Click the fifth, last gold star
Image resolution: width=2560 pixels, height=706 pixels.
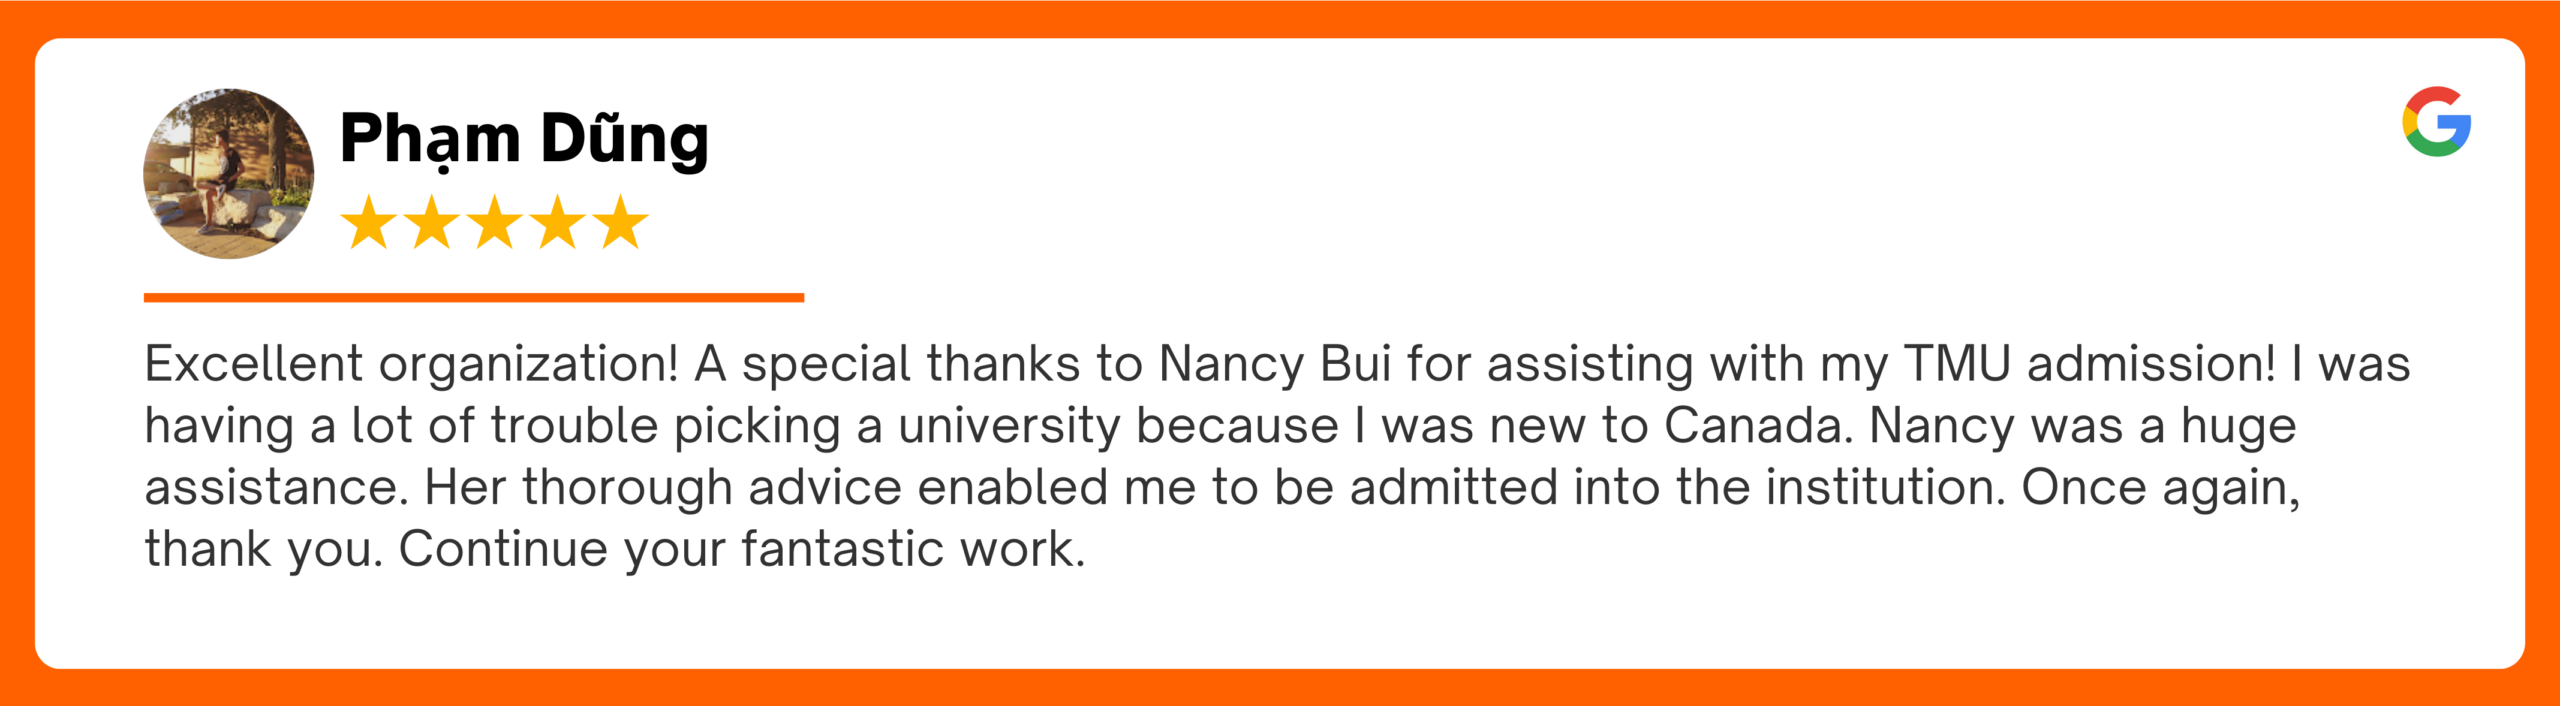(x=621, y=222)
